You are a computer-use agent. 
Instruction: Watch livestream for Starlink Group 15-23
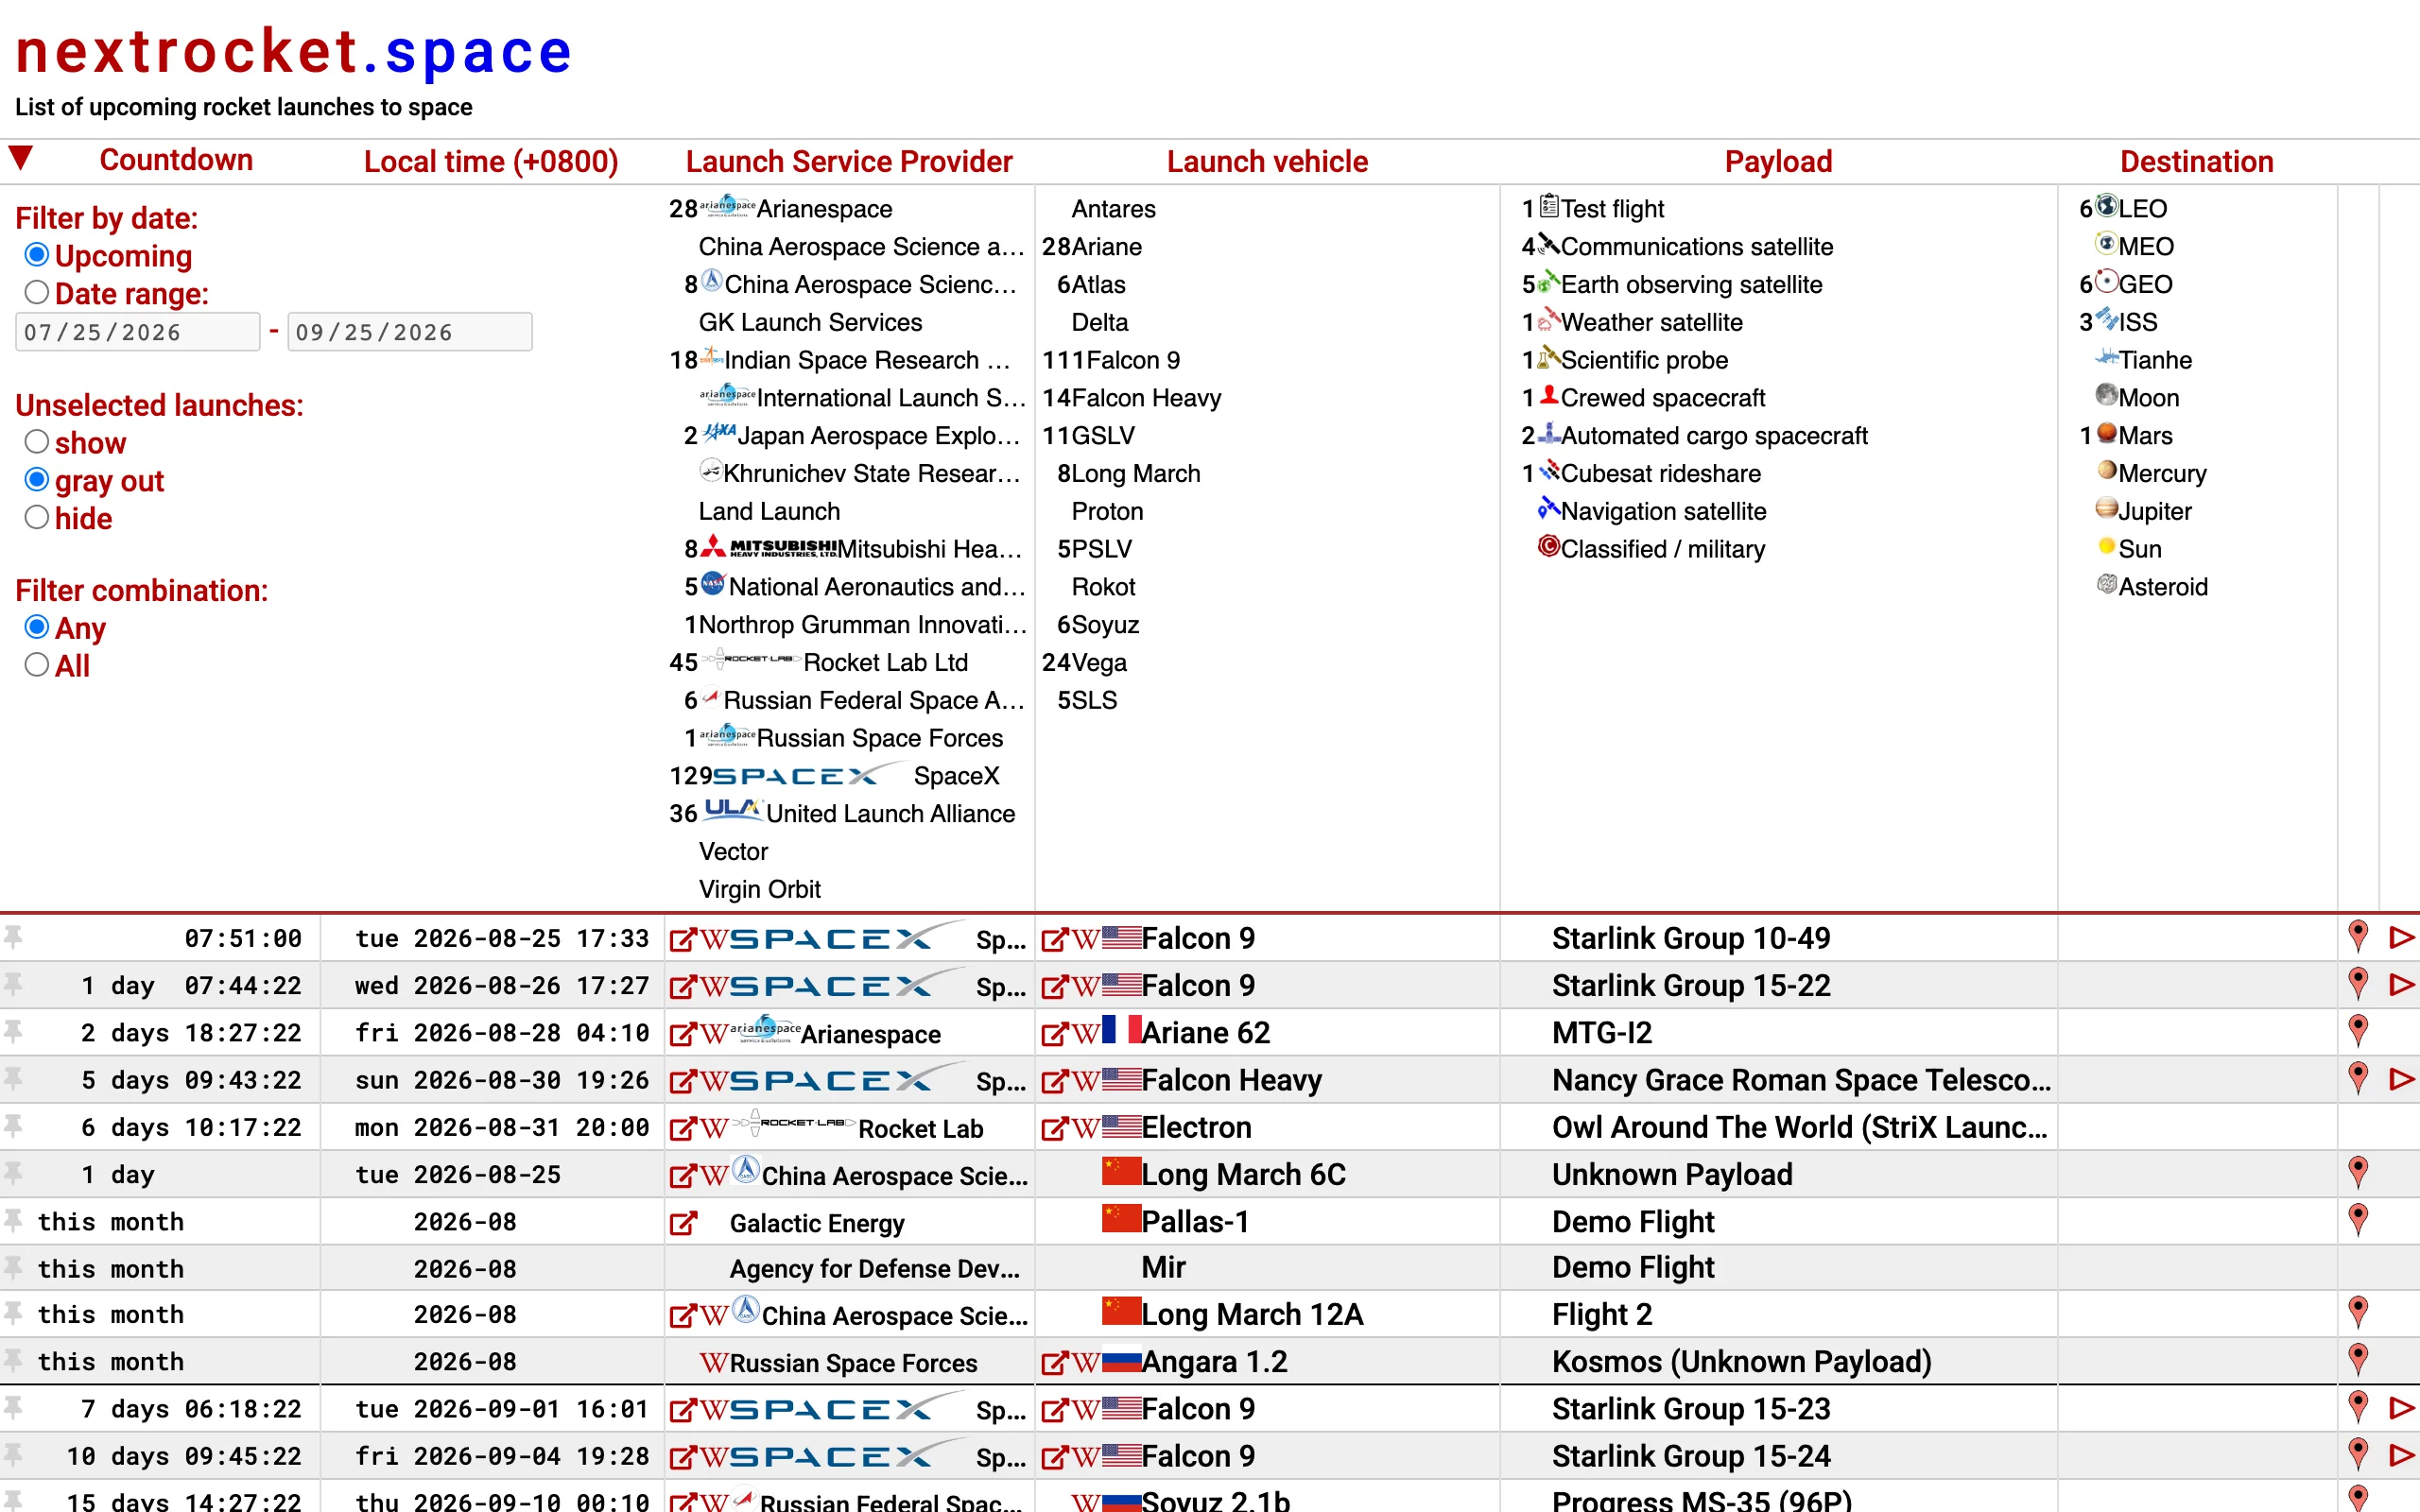pyautogui.click(x=2402, y=1408)
